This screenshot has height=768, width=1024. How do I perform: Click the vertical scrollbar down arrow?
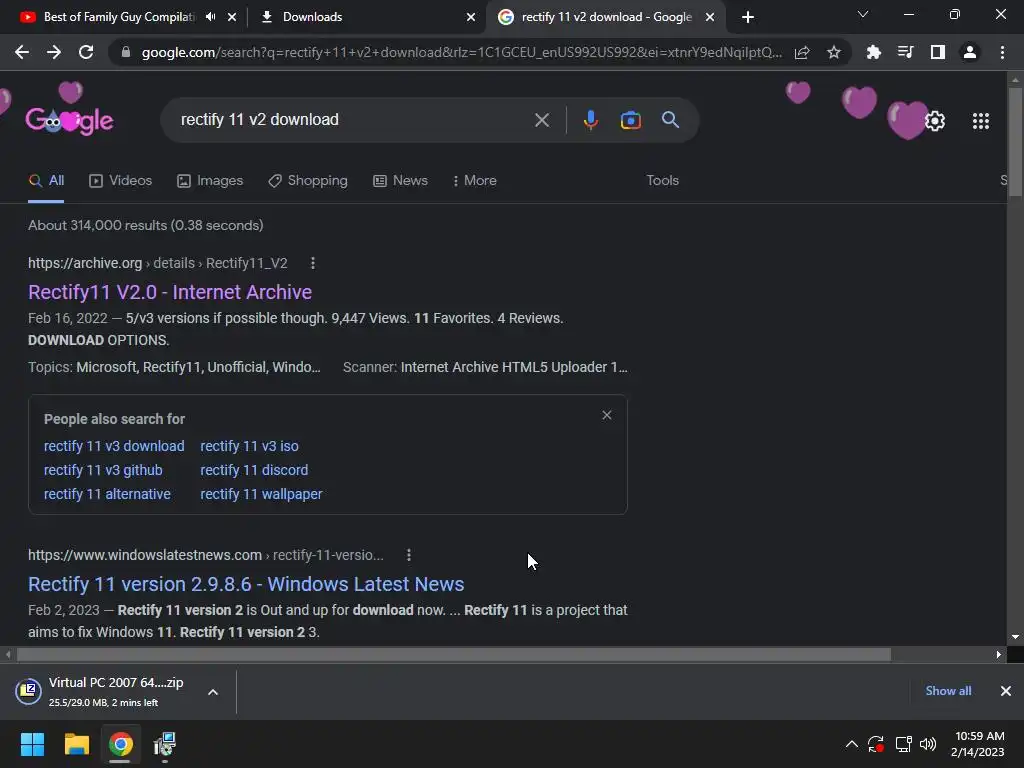pyautogui.click(x=1015, y=637)
